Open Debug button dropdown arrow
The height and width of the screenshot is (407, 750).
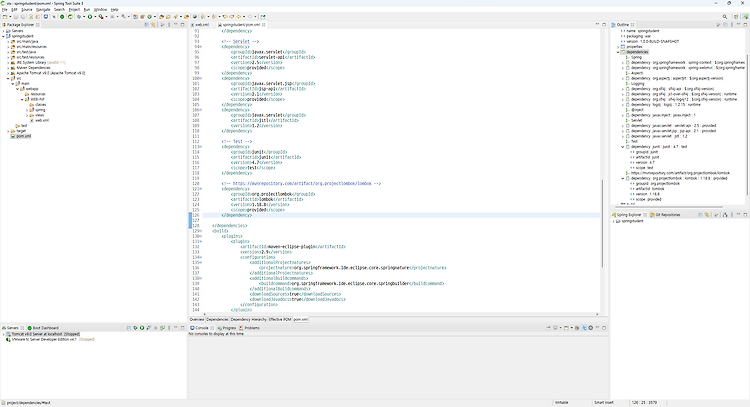pyautogui.click(x=84, y=17)
